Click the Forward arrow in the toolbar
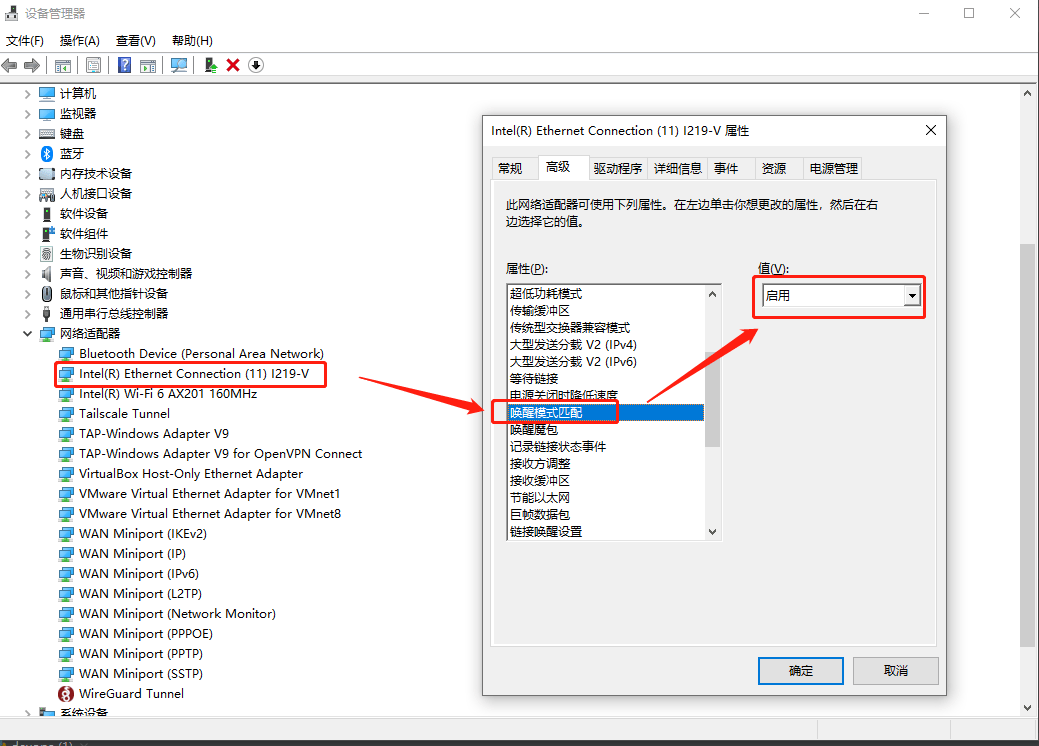 click(x=32, y=65)
